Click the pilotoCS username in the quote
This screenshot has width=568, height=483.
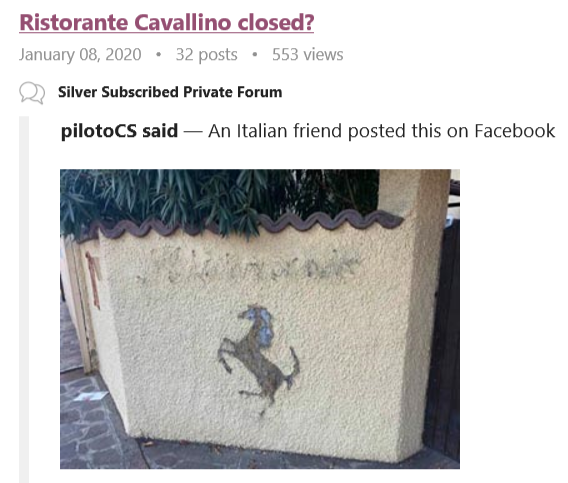click(x=99, y=131)
